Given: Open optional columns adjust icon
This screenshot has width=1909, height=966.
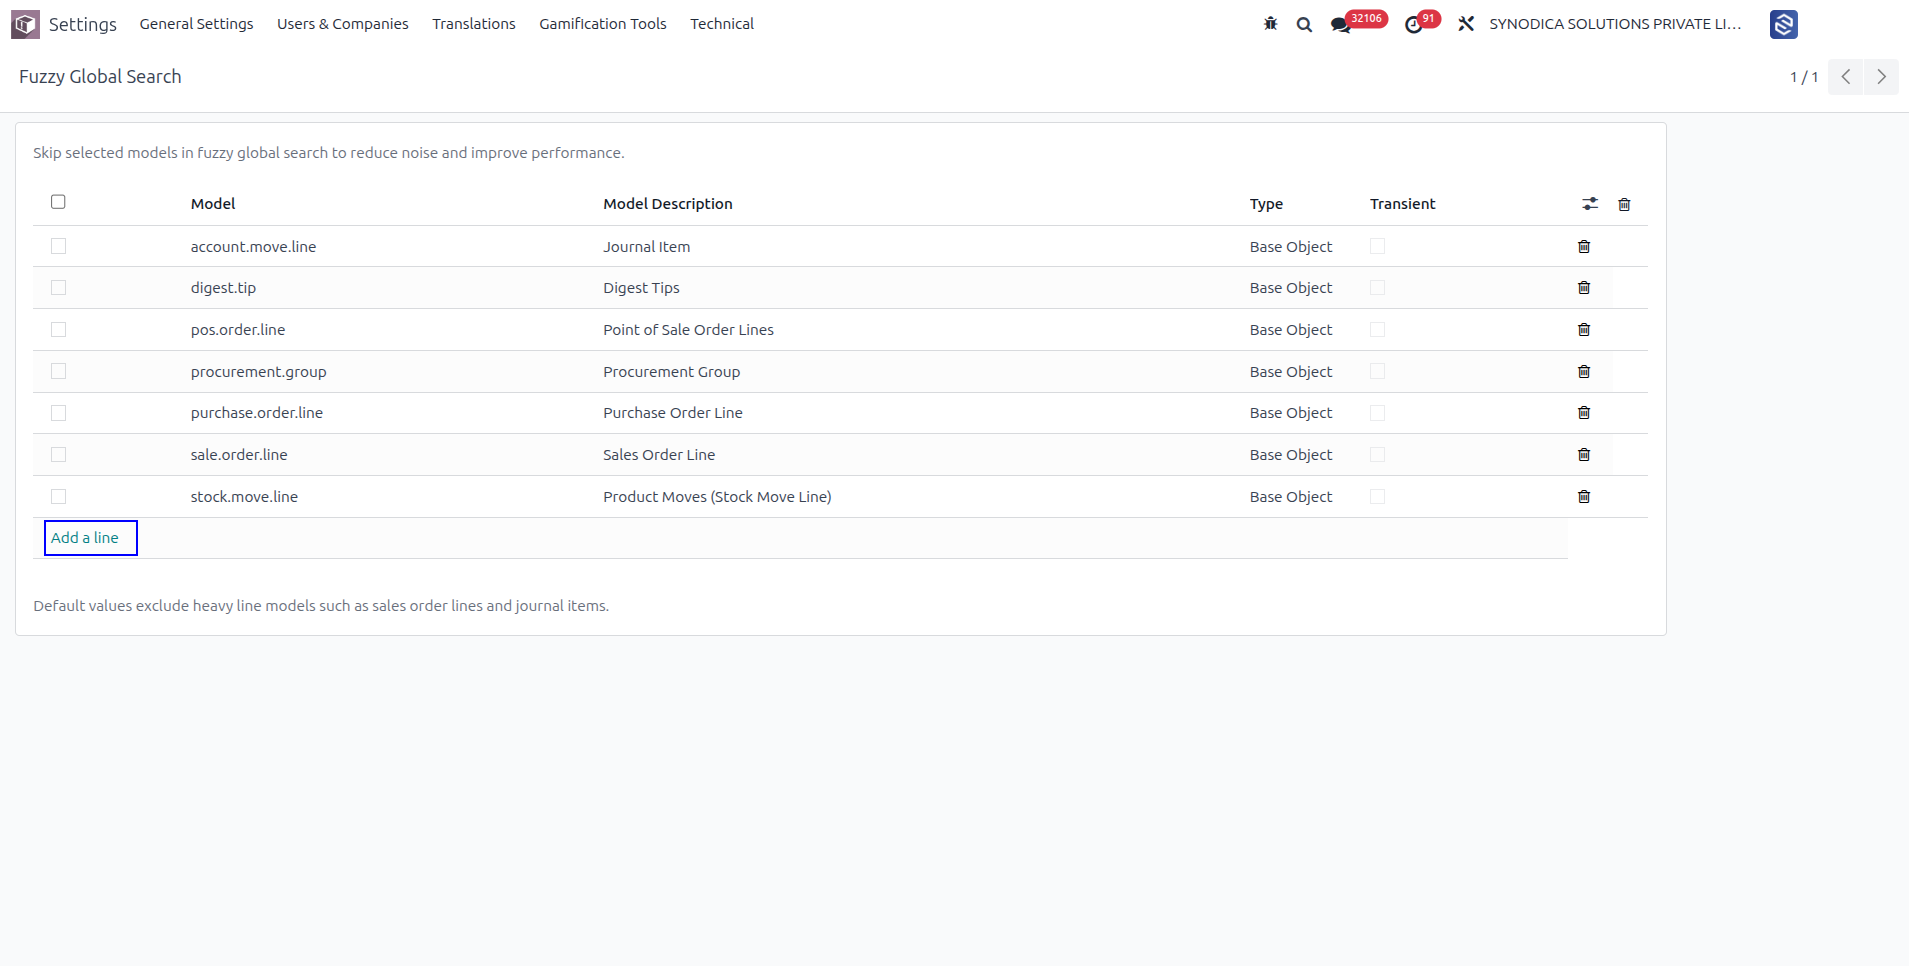Looking at the screenshot, I should (1590, 204).
